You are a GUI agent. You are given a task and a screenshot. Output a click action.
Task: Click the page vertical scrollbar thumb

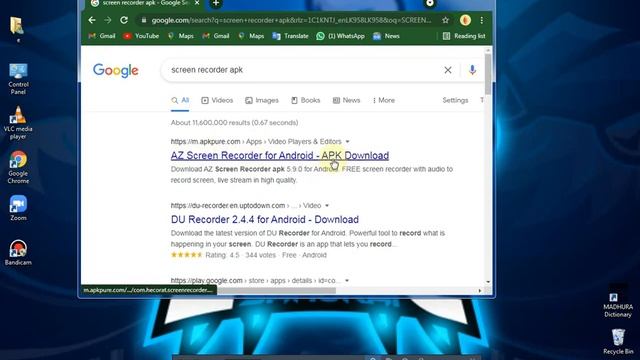pos(488,74)
